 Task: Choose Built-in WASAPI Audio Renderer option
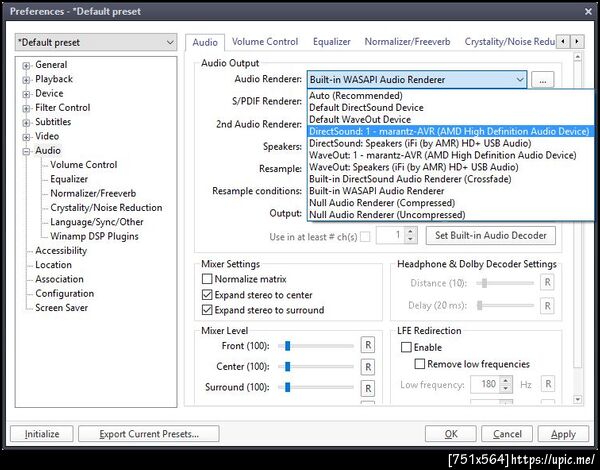click(x=450, y=191)
